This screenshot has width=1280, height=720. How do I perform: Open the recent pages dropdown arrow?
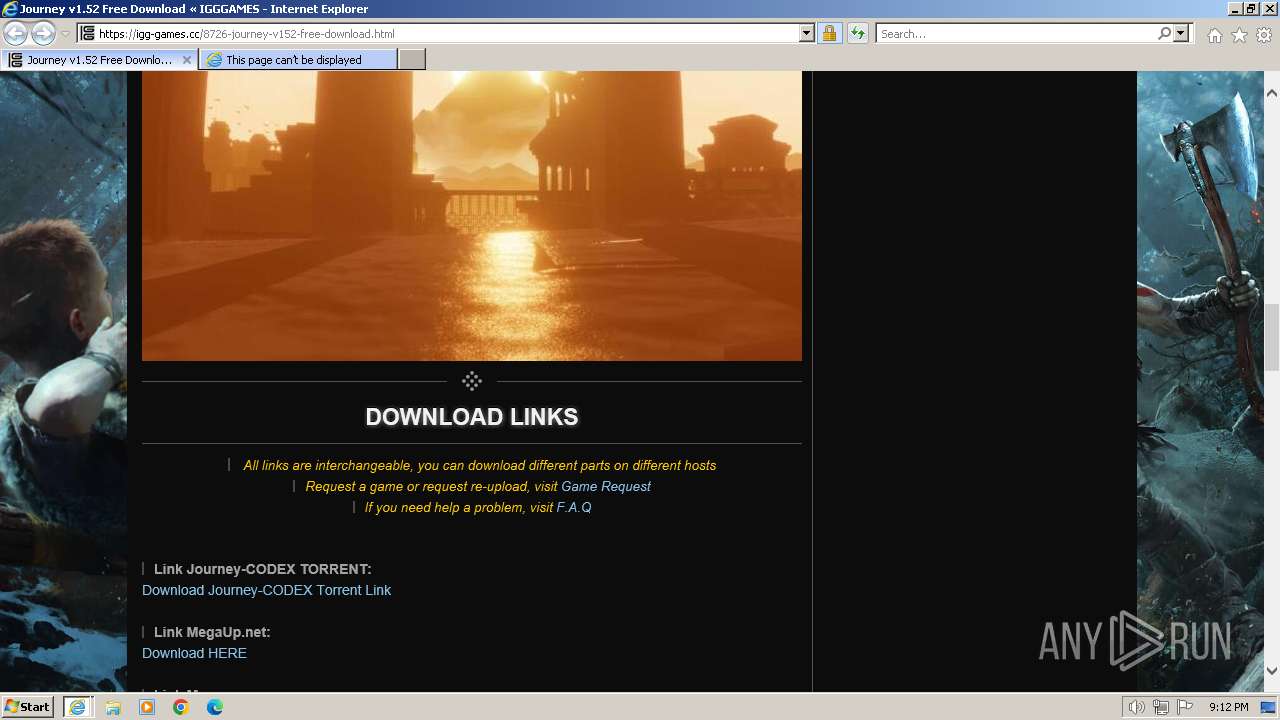coord(65,34)
